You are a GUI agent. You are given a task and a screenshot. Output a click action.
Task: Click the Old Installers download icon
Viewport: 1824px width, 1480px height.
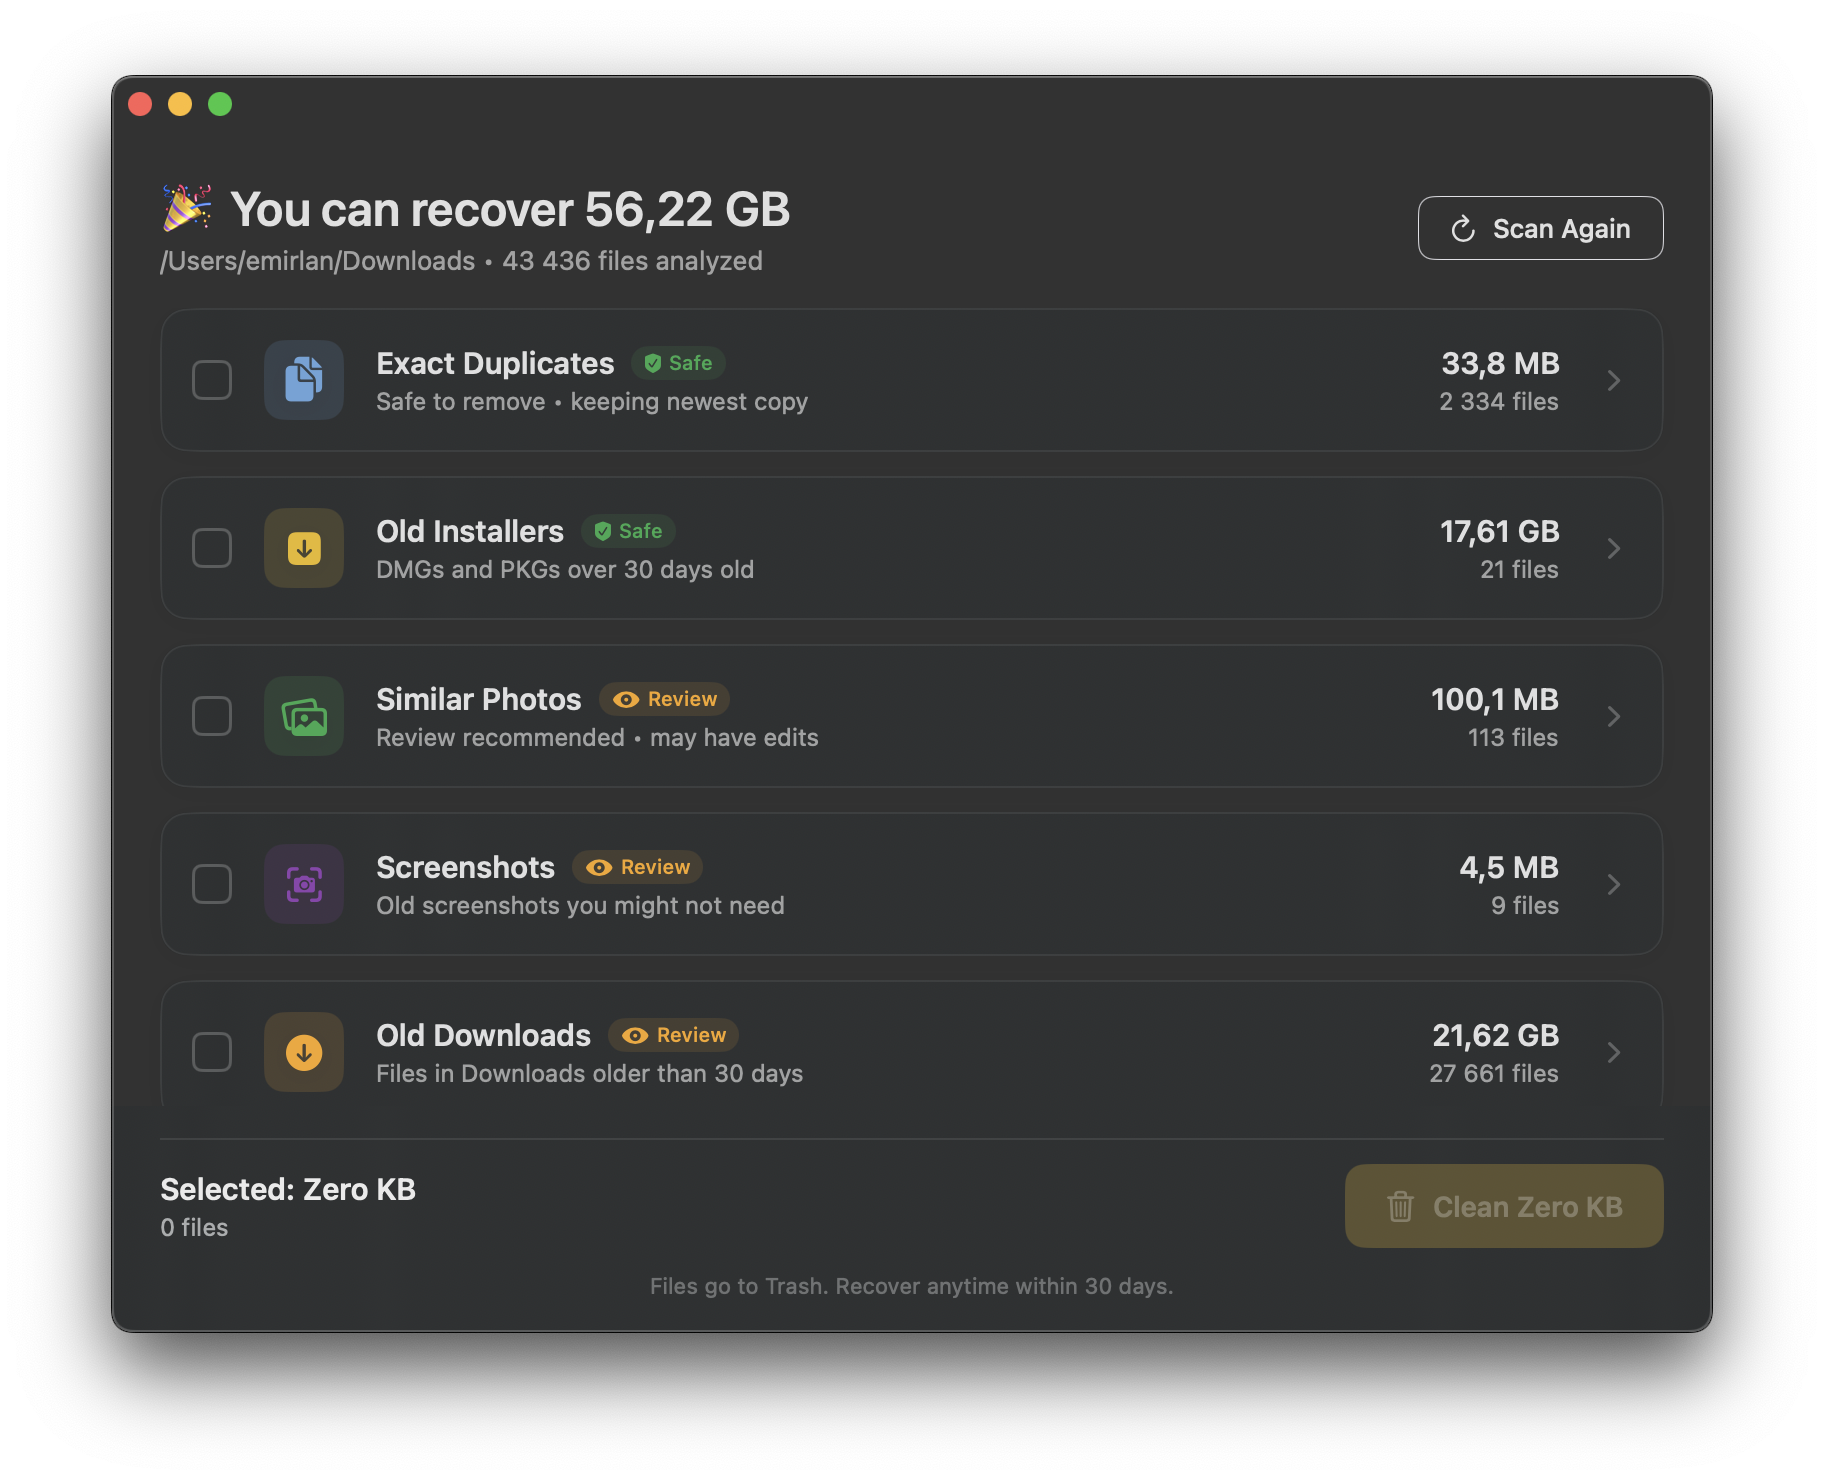[x=304, y=548]
